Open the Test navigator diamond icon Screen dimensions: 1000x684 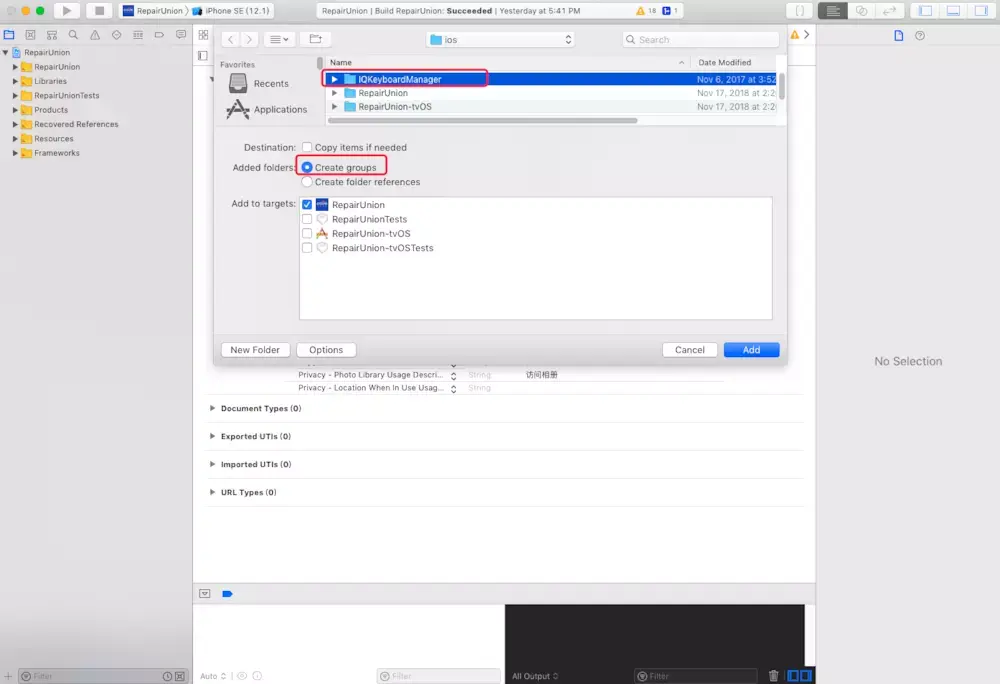[x=116, y=35]
